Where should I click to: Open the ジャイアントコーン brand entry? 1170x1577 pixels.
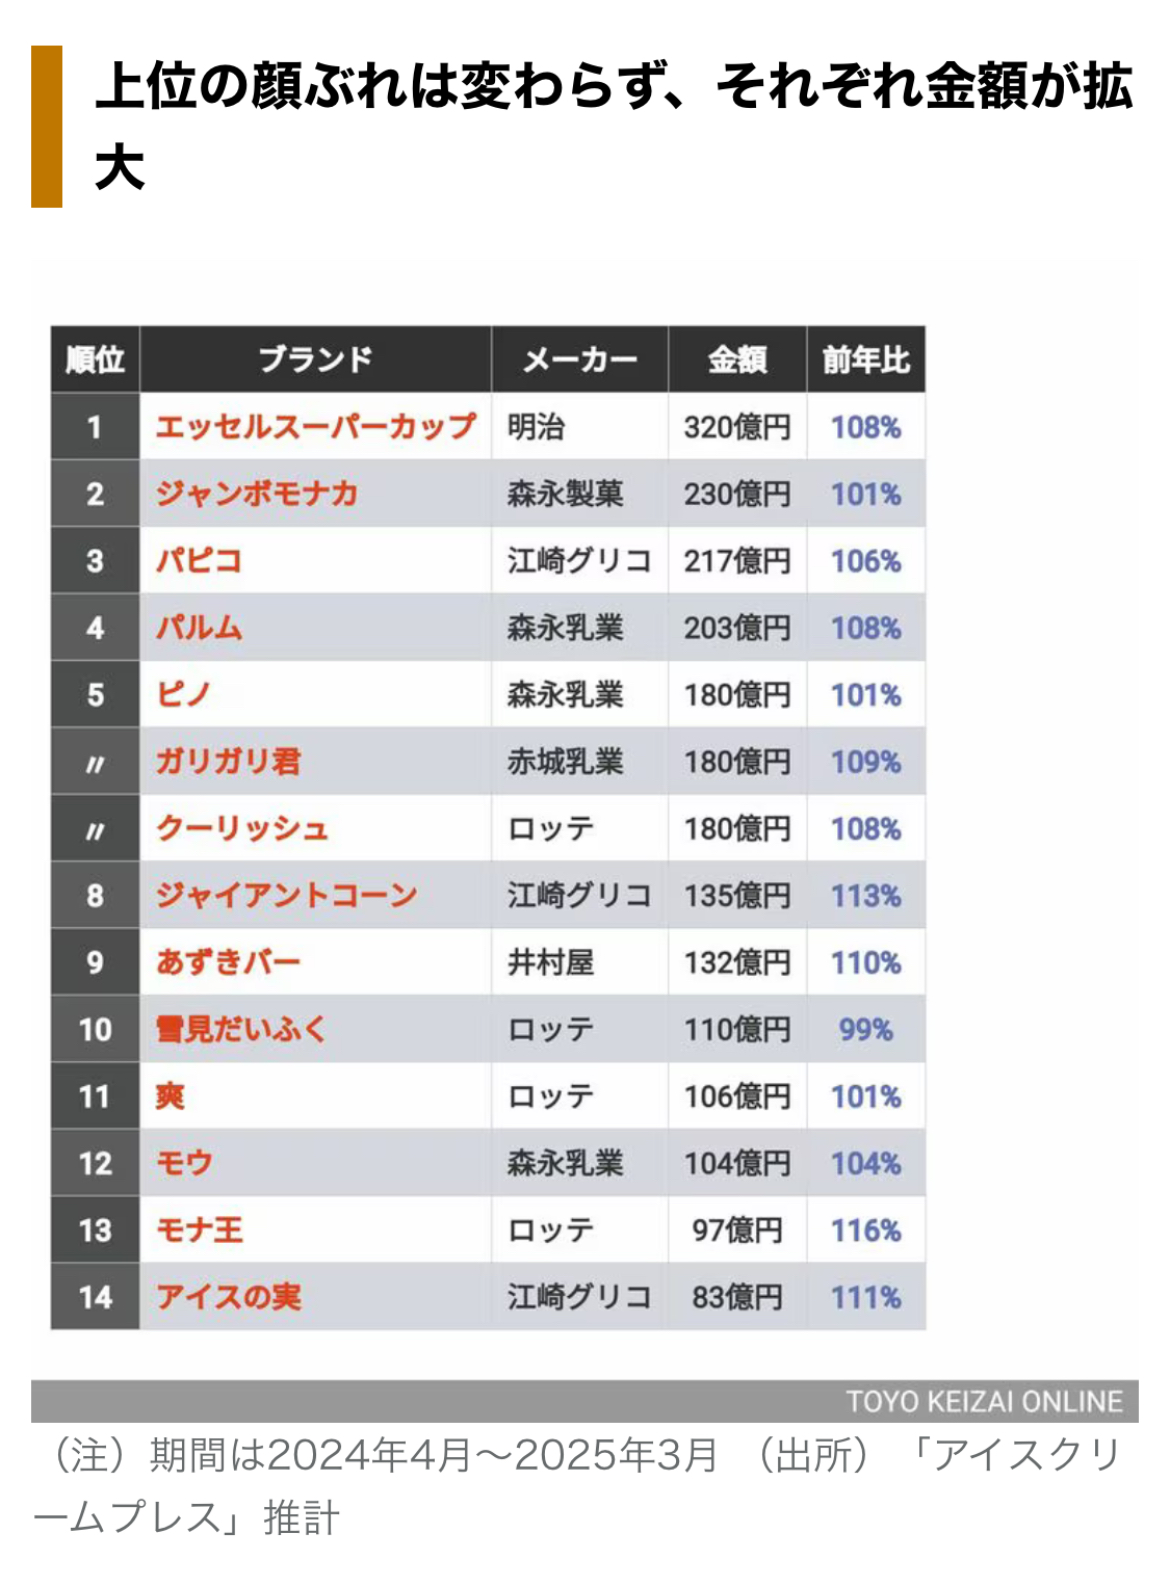coord(286,895)
